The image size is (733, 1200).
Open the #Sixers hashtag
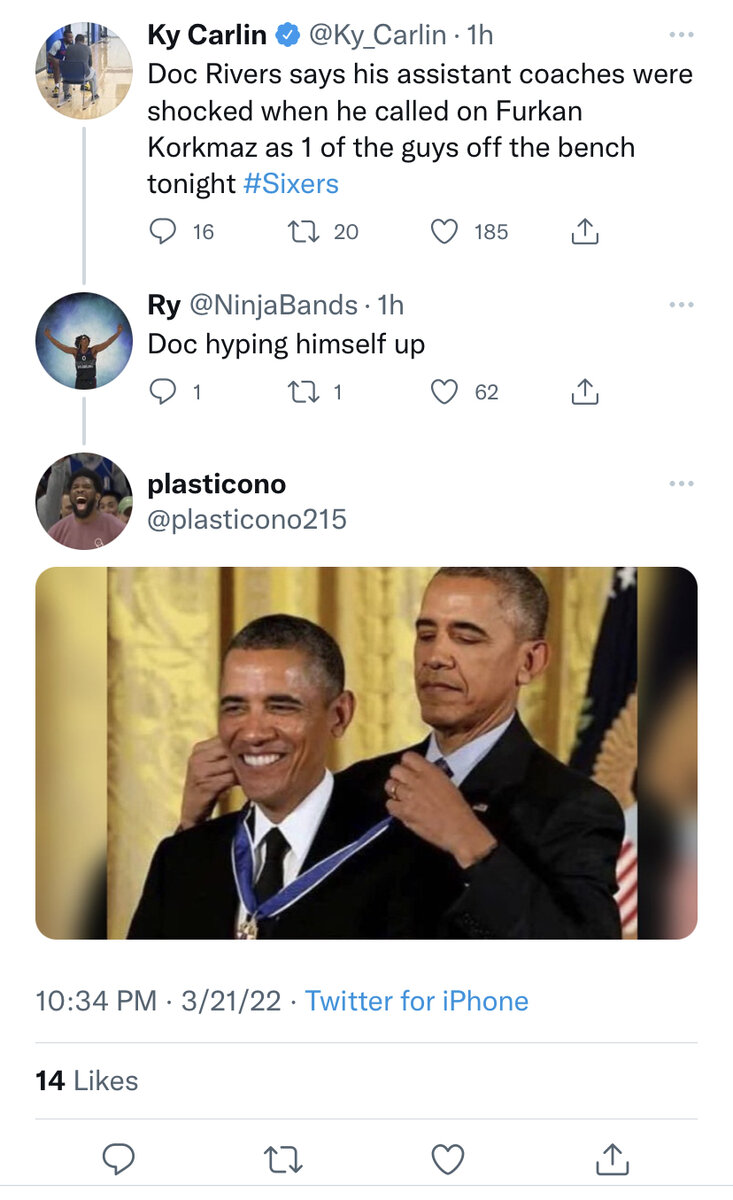tap(291, 184)
